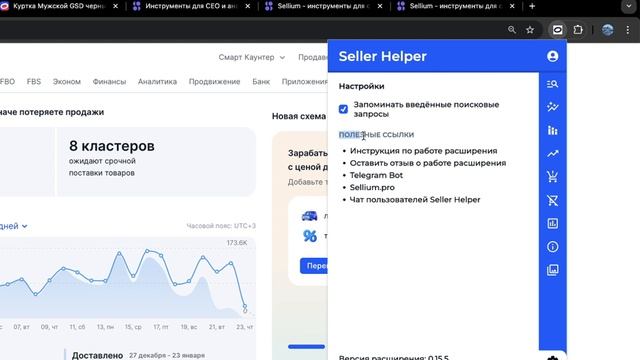
Task: Open the crossed-out cart tool in sidebar
Action: coord(552,200)
